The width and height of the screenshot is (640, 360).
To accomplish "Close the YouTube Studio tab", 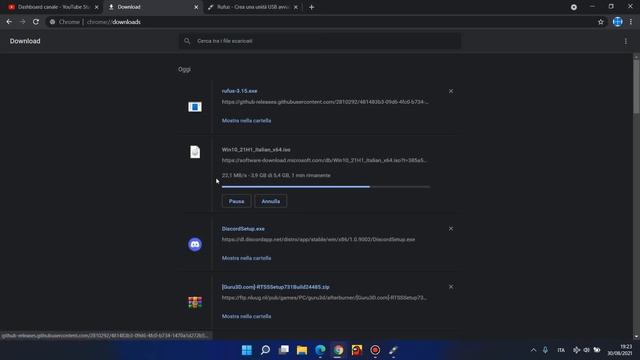I will click(x=96, y=7).
